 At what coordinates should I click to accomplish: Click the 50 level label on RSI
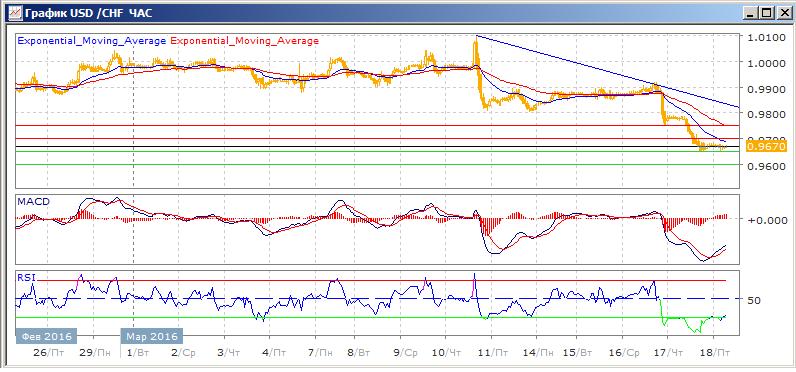click(755, 300)
